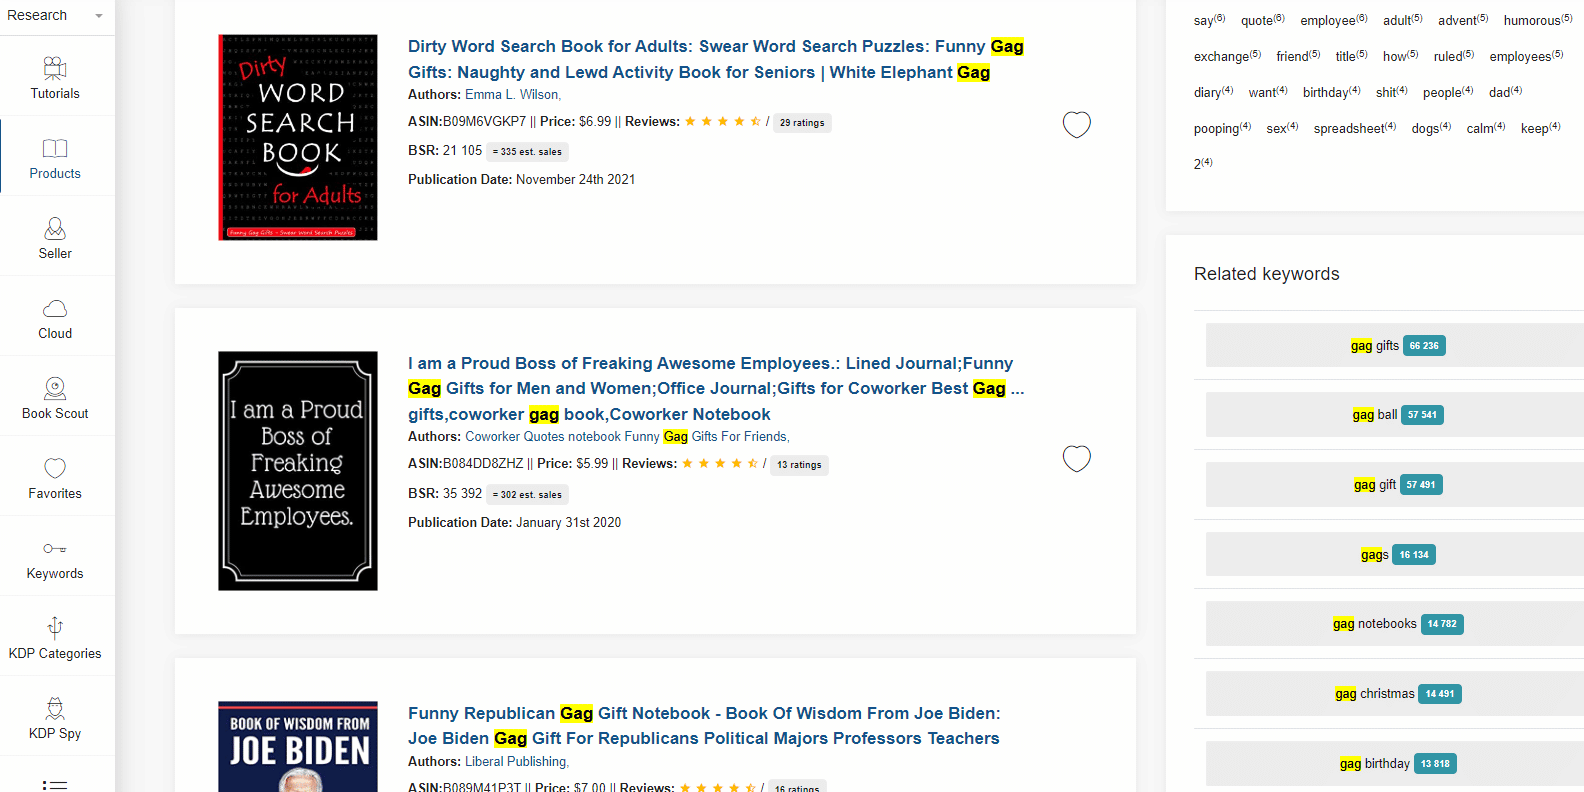Open the Dirty Word Search Book title link
Image resolution: width=1584 pixels, height=792 pixels.
point(715,59)
